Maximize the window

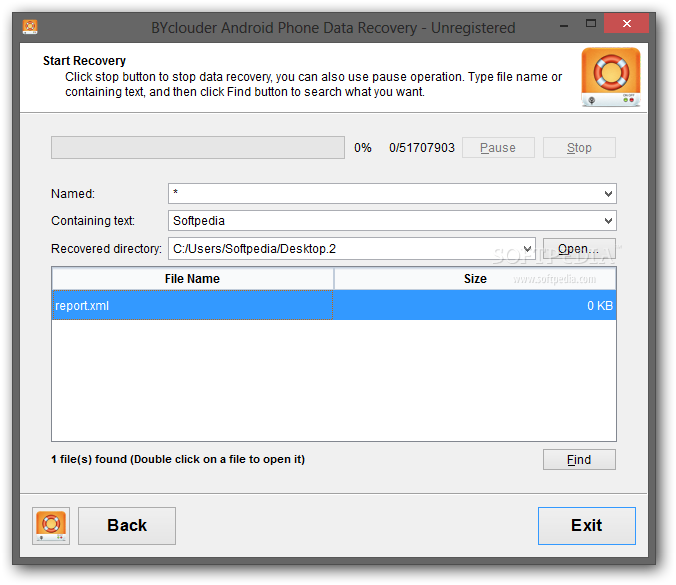pyautogui.click(x=591, y=24)
